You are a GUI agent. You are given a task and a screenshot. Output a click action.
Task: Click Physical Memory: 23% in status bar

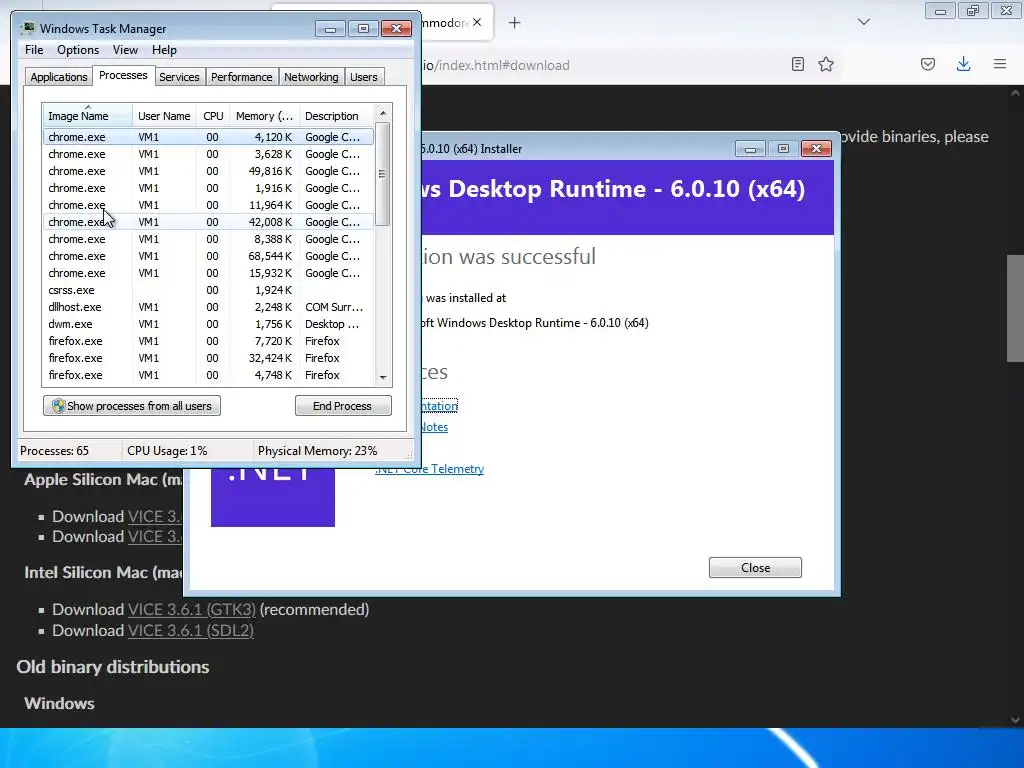coord(317,451)
